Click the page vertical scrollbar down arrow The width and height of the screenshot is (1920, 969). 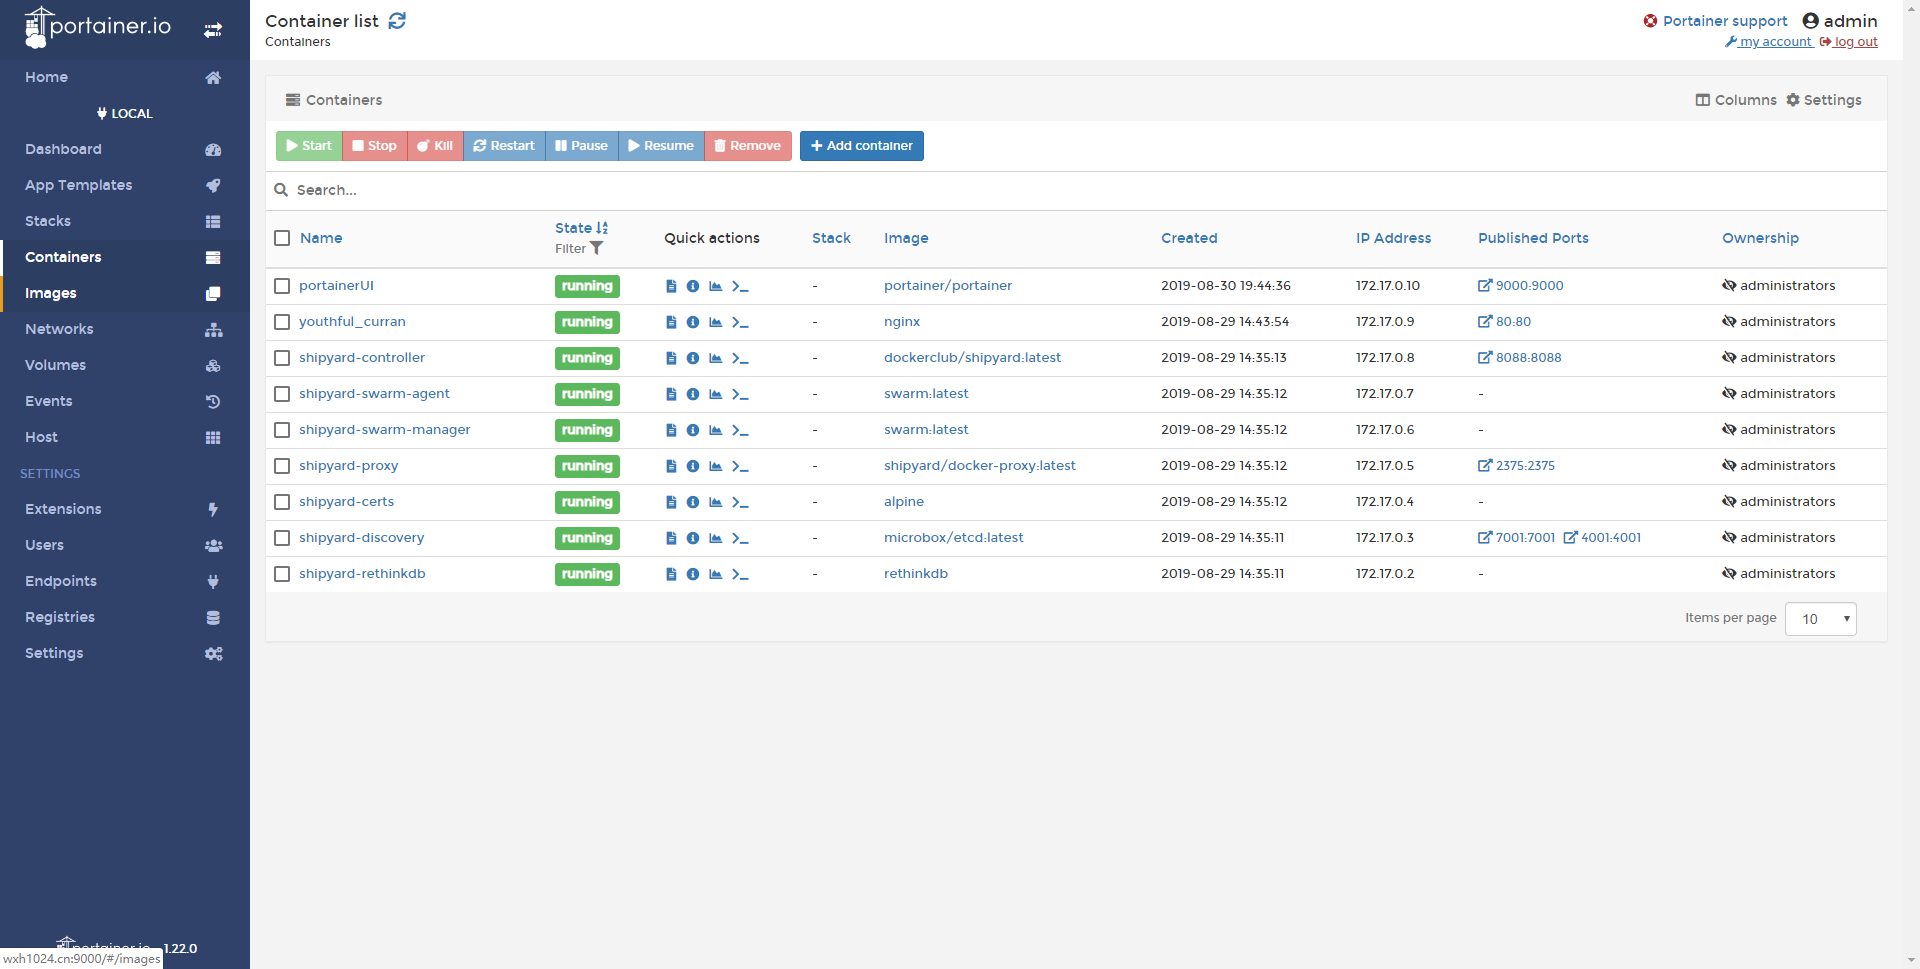pyautogui.click(x=1911, y=960)
